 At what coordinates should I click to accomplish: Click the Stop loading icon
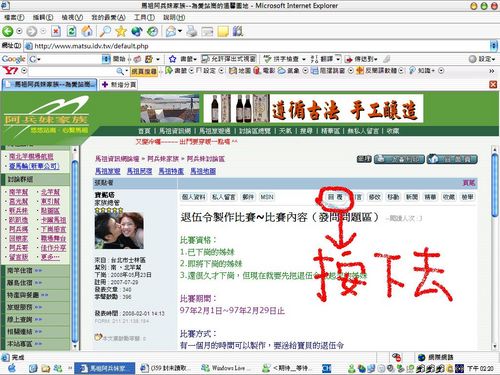pos(56,31)
